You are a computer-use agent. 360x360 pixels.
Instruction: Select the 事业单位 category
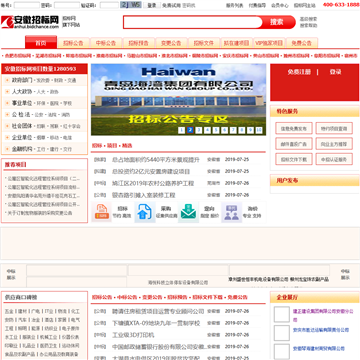pyautogui.click(x=22, y=103)
